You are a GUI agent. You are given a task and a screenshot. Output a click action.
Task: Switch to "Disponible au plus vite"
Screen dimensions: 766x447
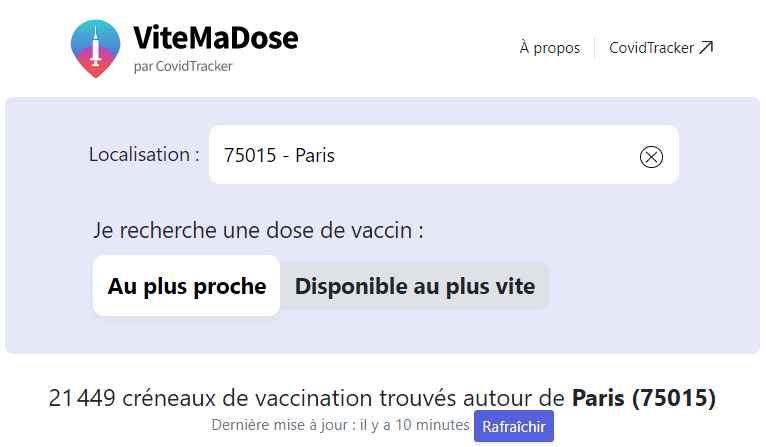tap(414, 287)
